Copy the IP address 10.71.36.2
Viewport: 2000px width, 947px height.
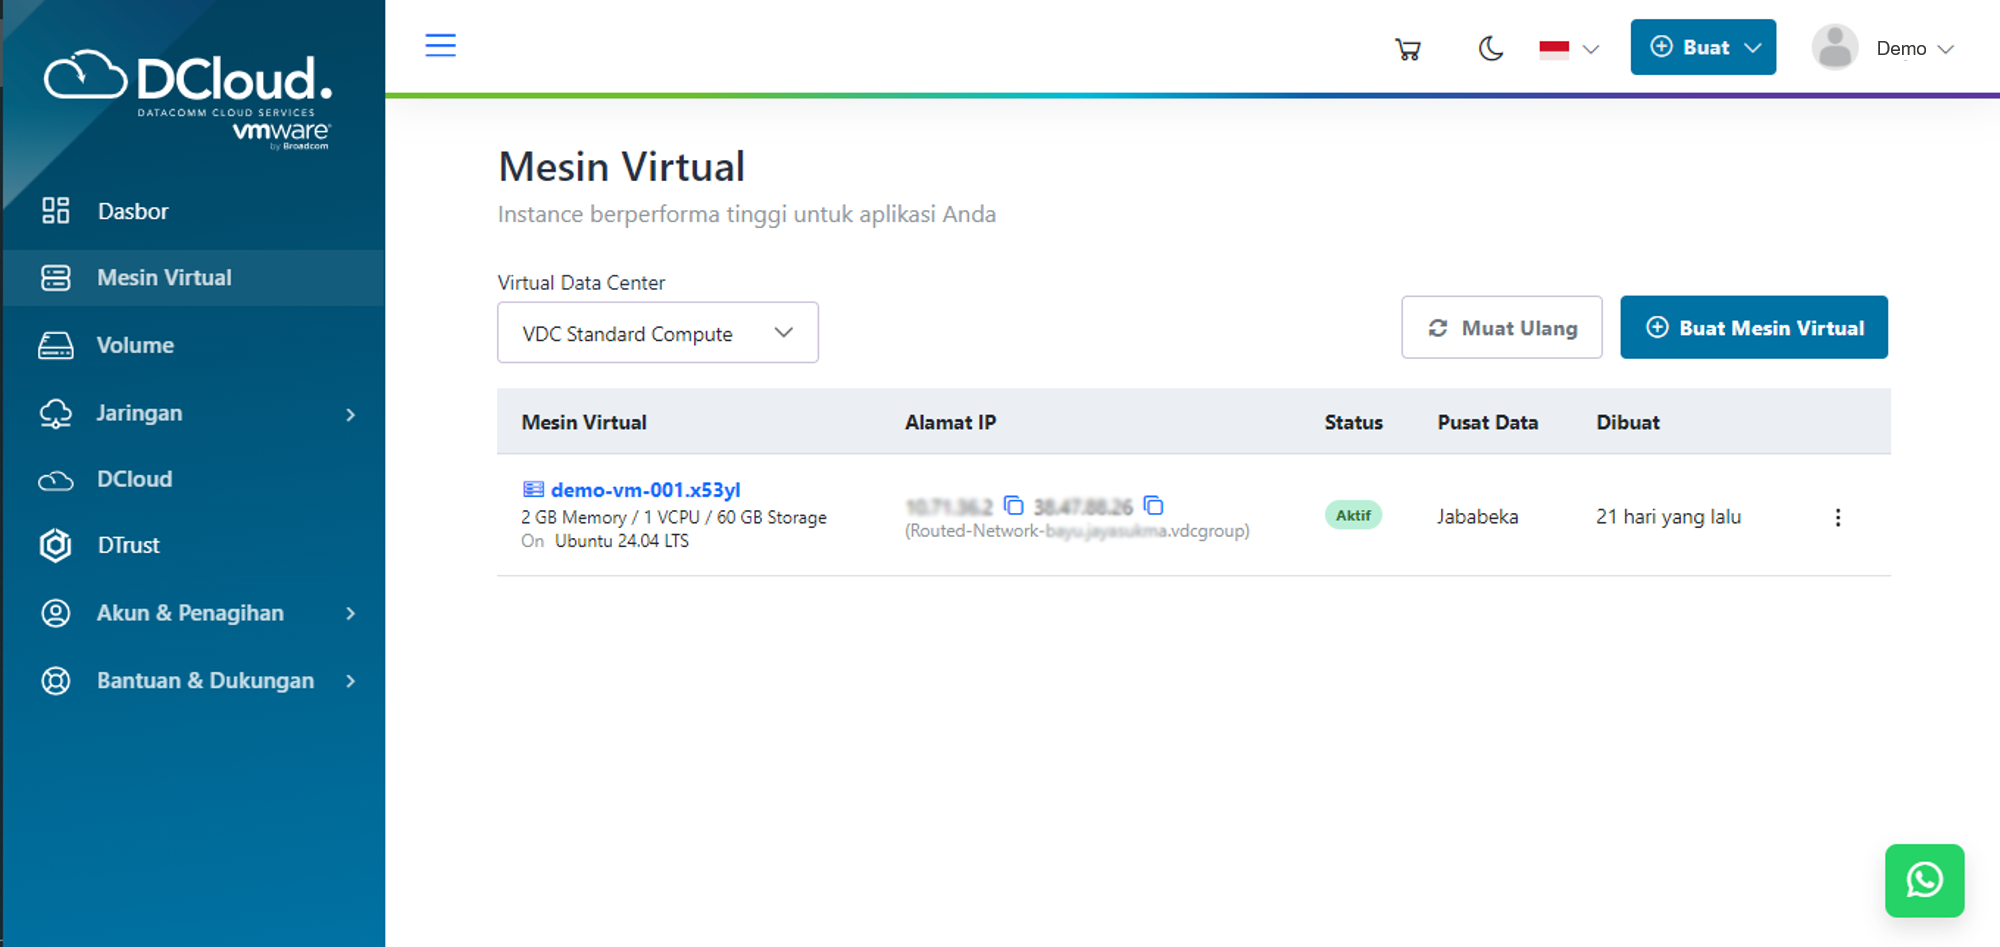[x=1015, y=507]
